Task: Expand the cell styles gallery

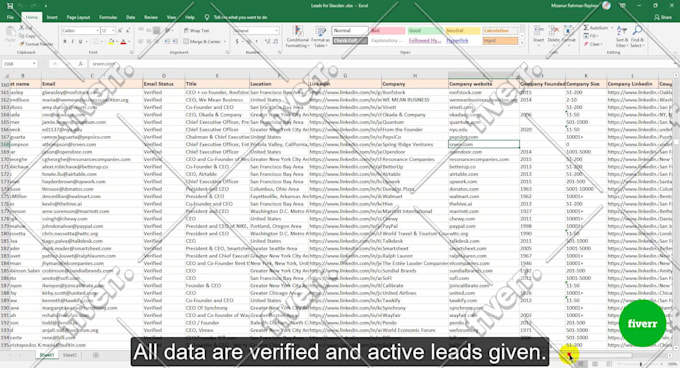Action: click(x=521, y=43)
